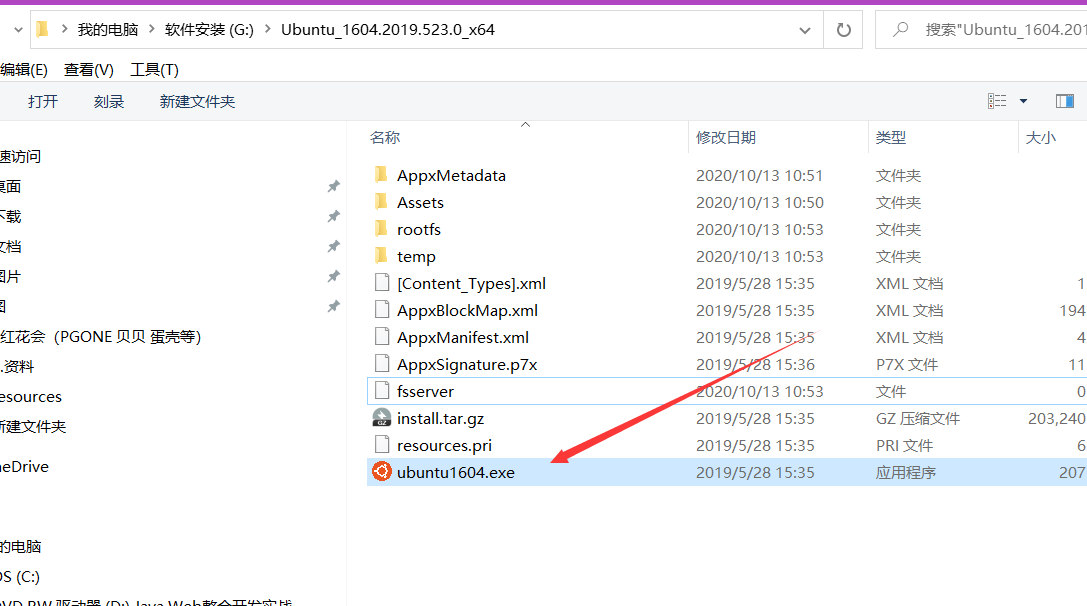Select the AppxManifest.xml file icon

(381, 336)
